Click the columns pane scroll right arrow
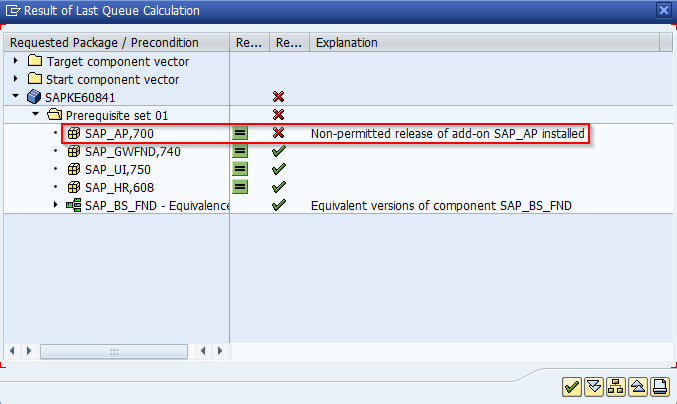This screenshot has width=677, height=404. pyautogui.click(x=220, y=351)
